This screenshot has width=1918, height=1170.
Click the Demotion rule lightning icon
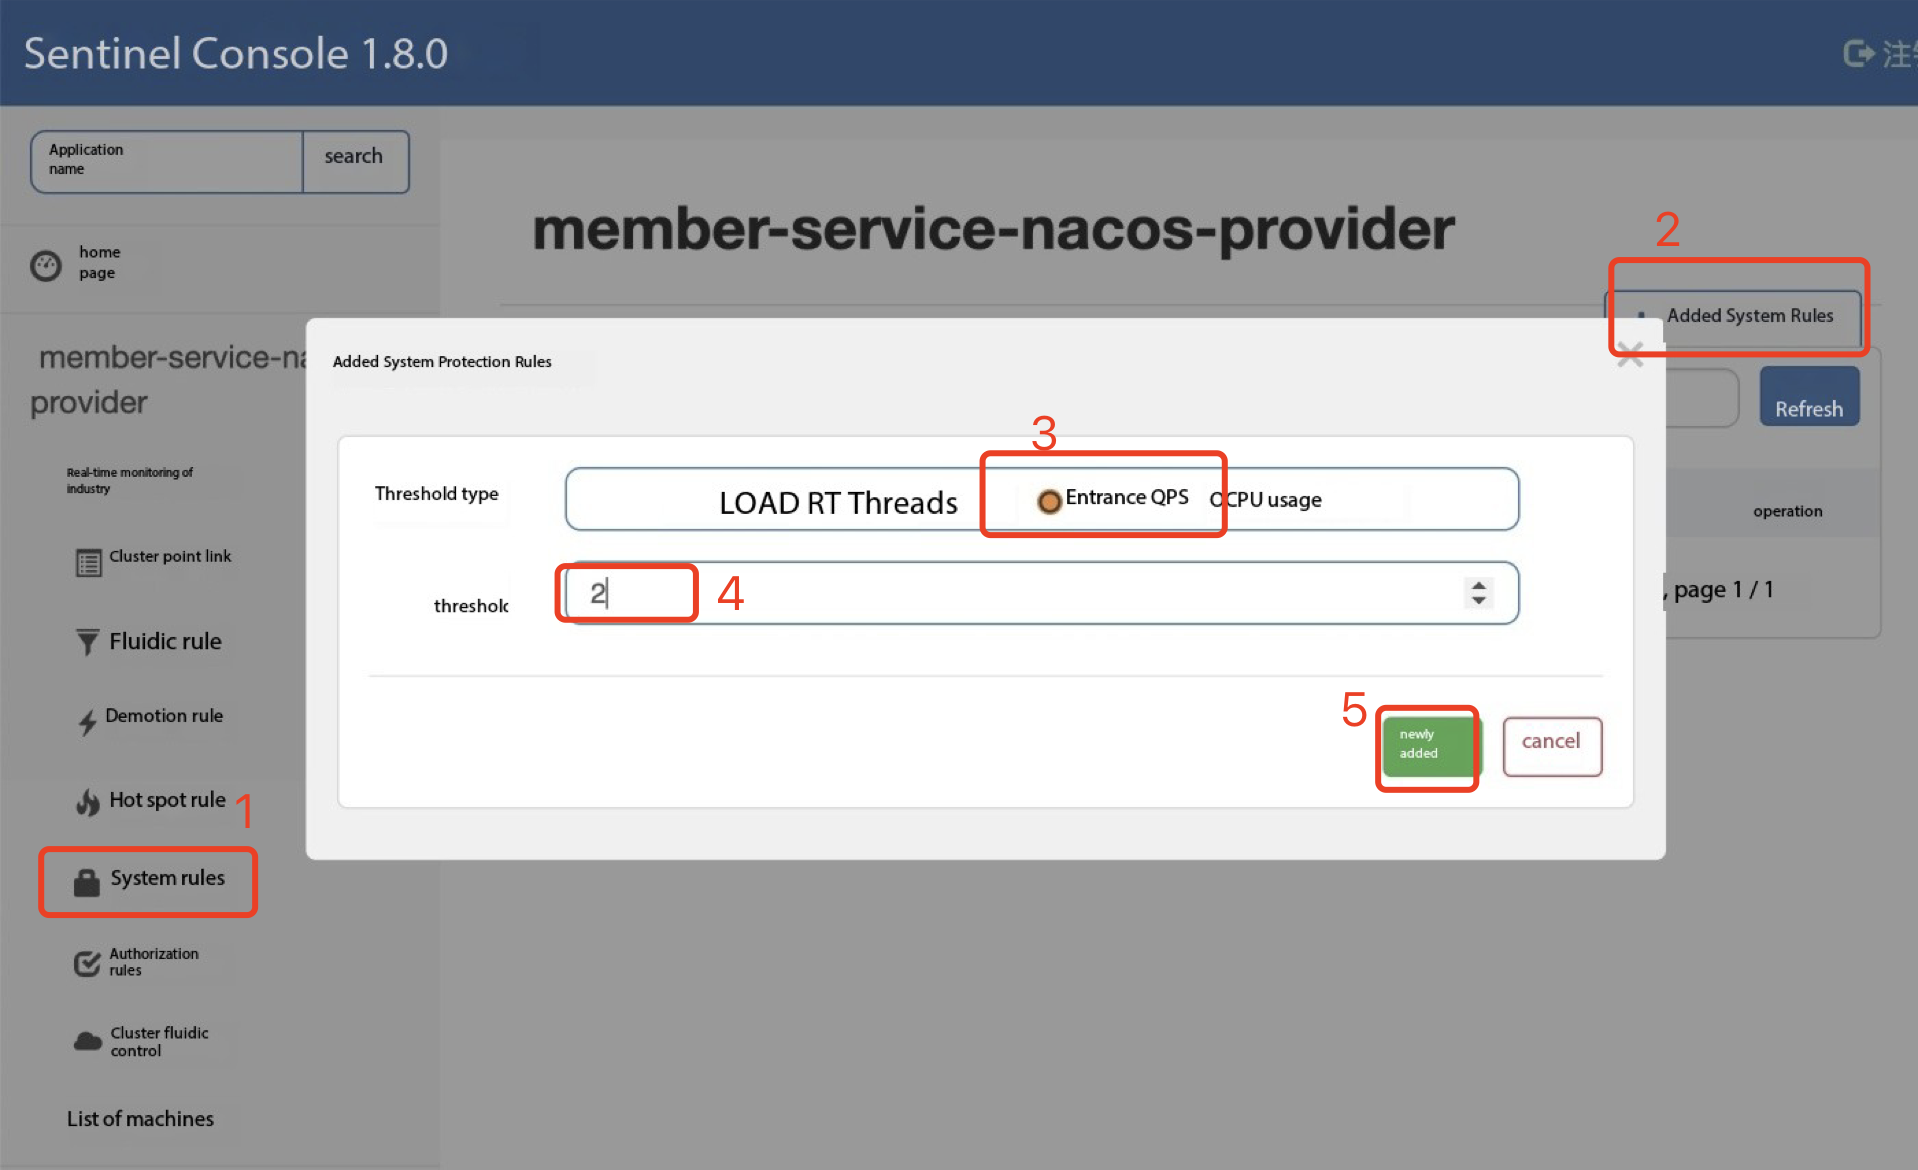tap(88, 722)
